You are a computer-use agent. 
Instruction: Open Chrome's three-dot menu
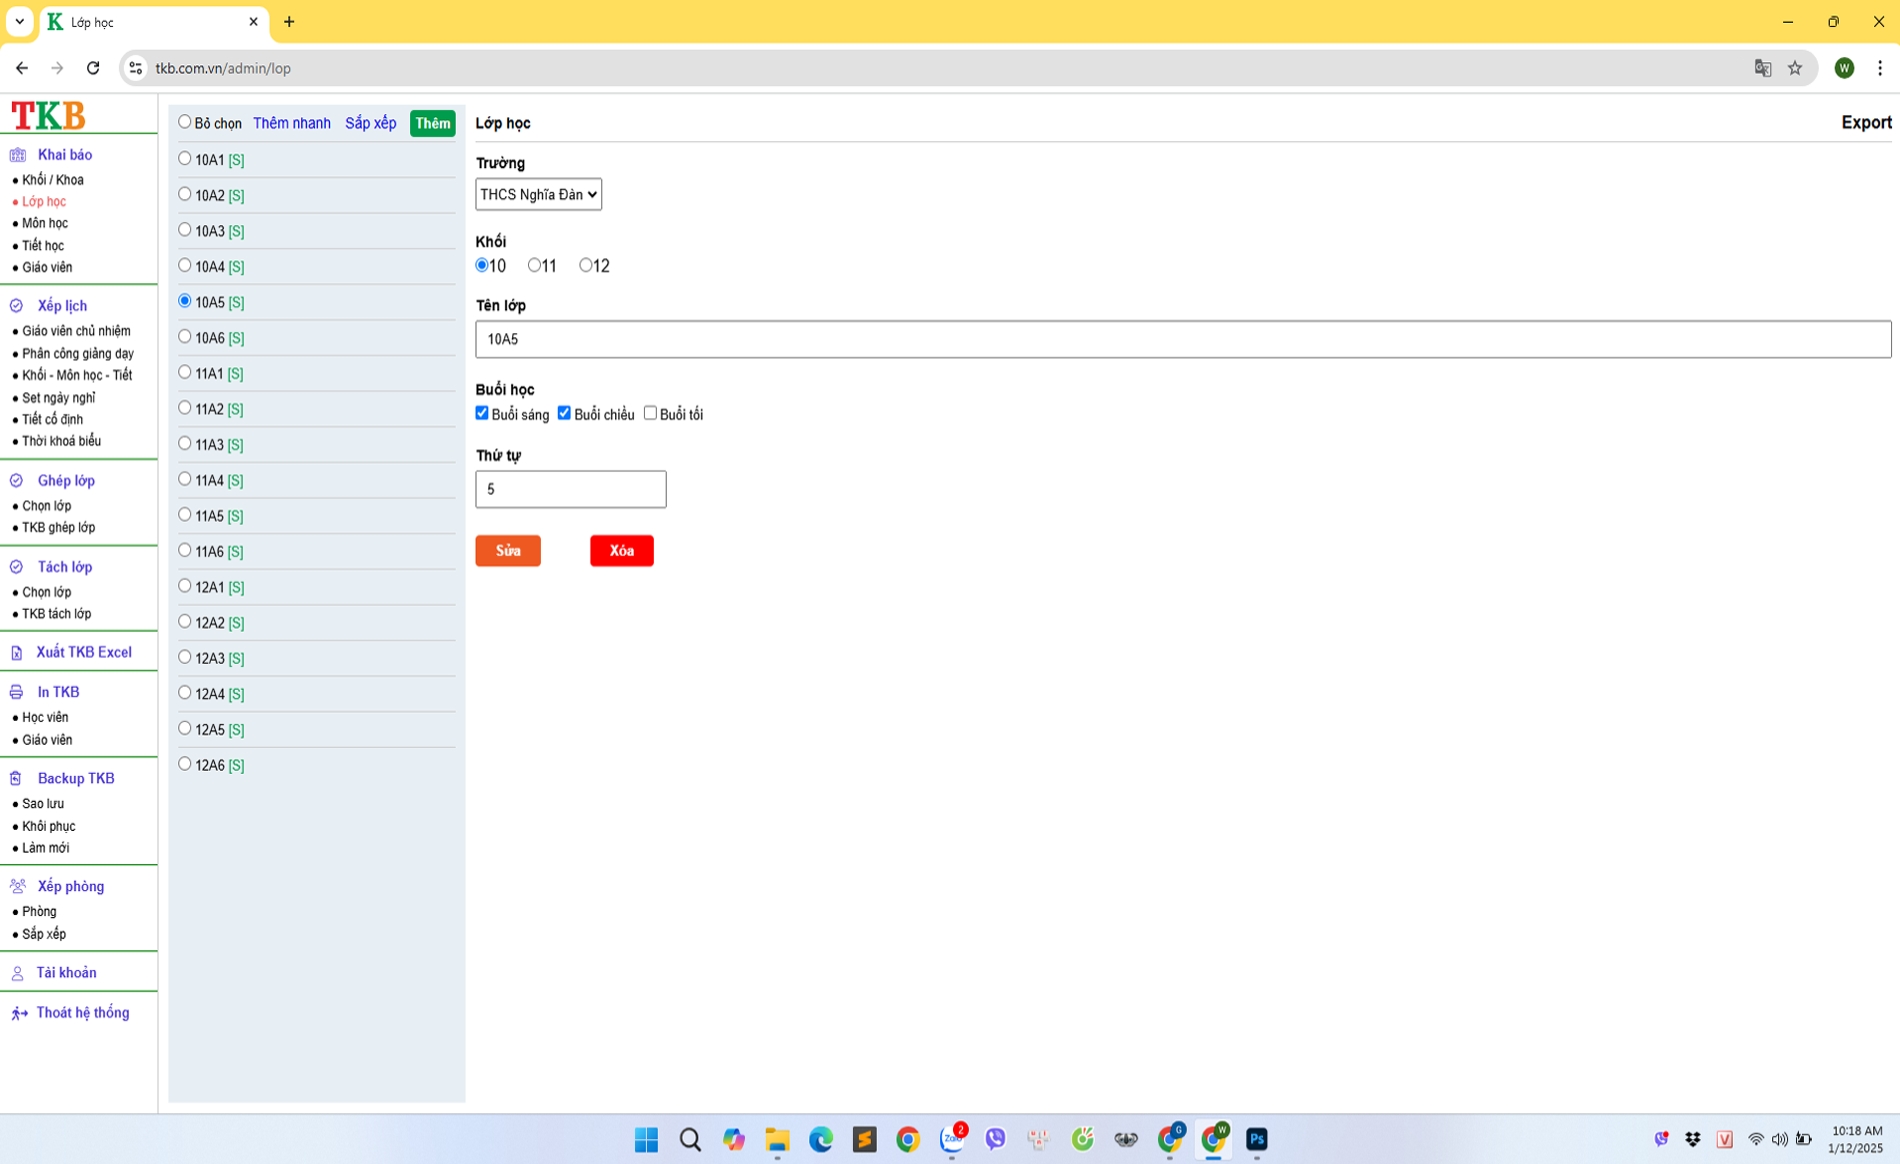pyautogui.click(x=1880, y=68)
